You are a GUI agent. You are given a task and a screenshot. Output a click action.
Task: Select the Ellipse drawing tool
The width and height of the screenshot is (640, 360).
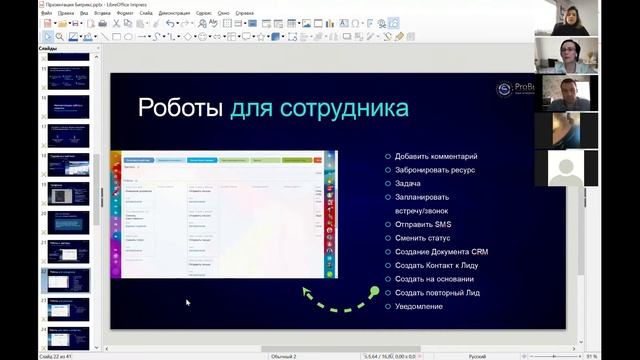[129, 37]
